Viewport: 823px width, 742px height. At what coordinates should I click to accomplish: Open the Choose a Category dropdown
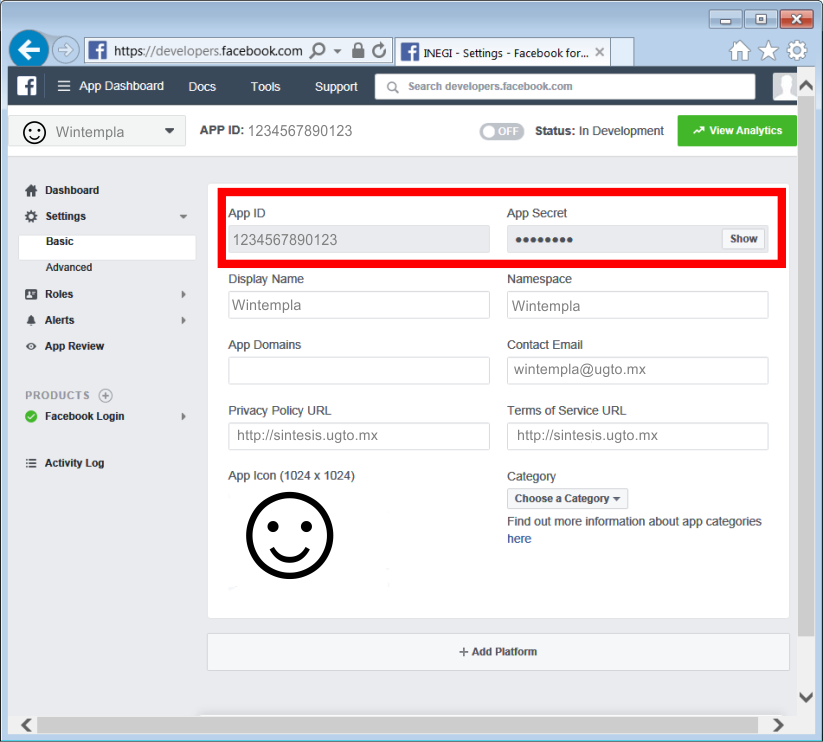pos(567,499)
